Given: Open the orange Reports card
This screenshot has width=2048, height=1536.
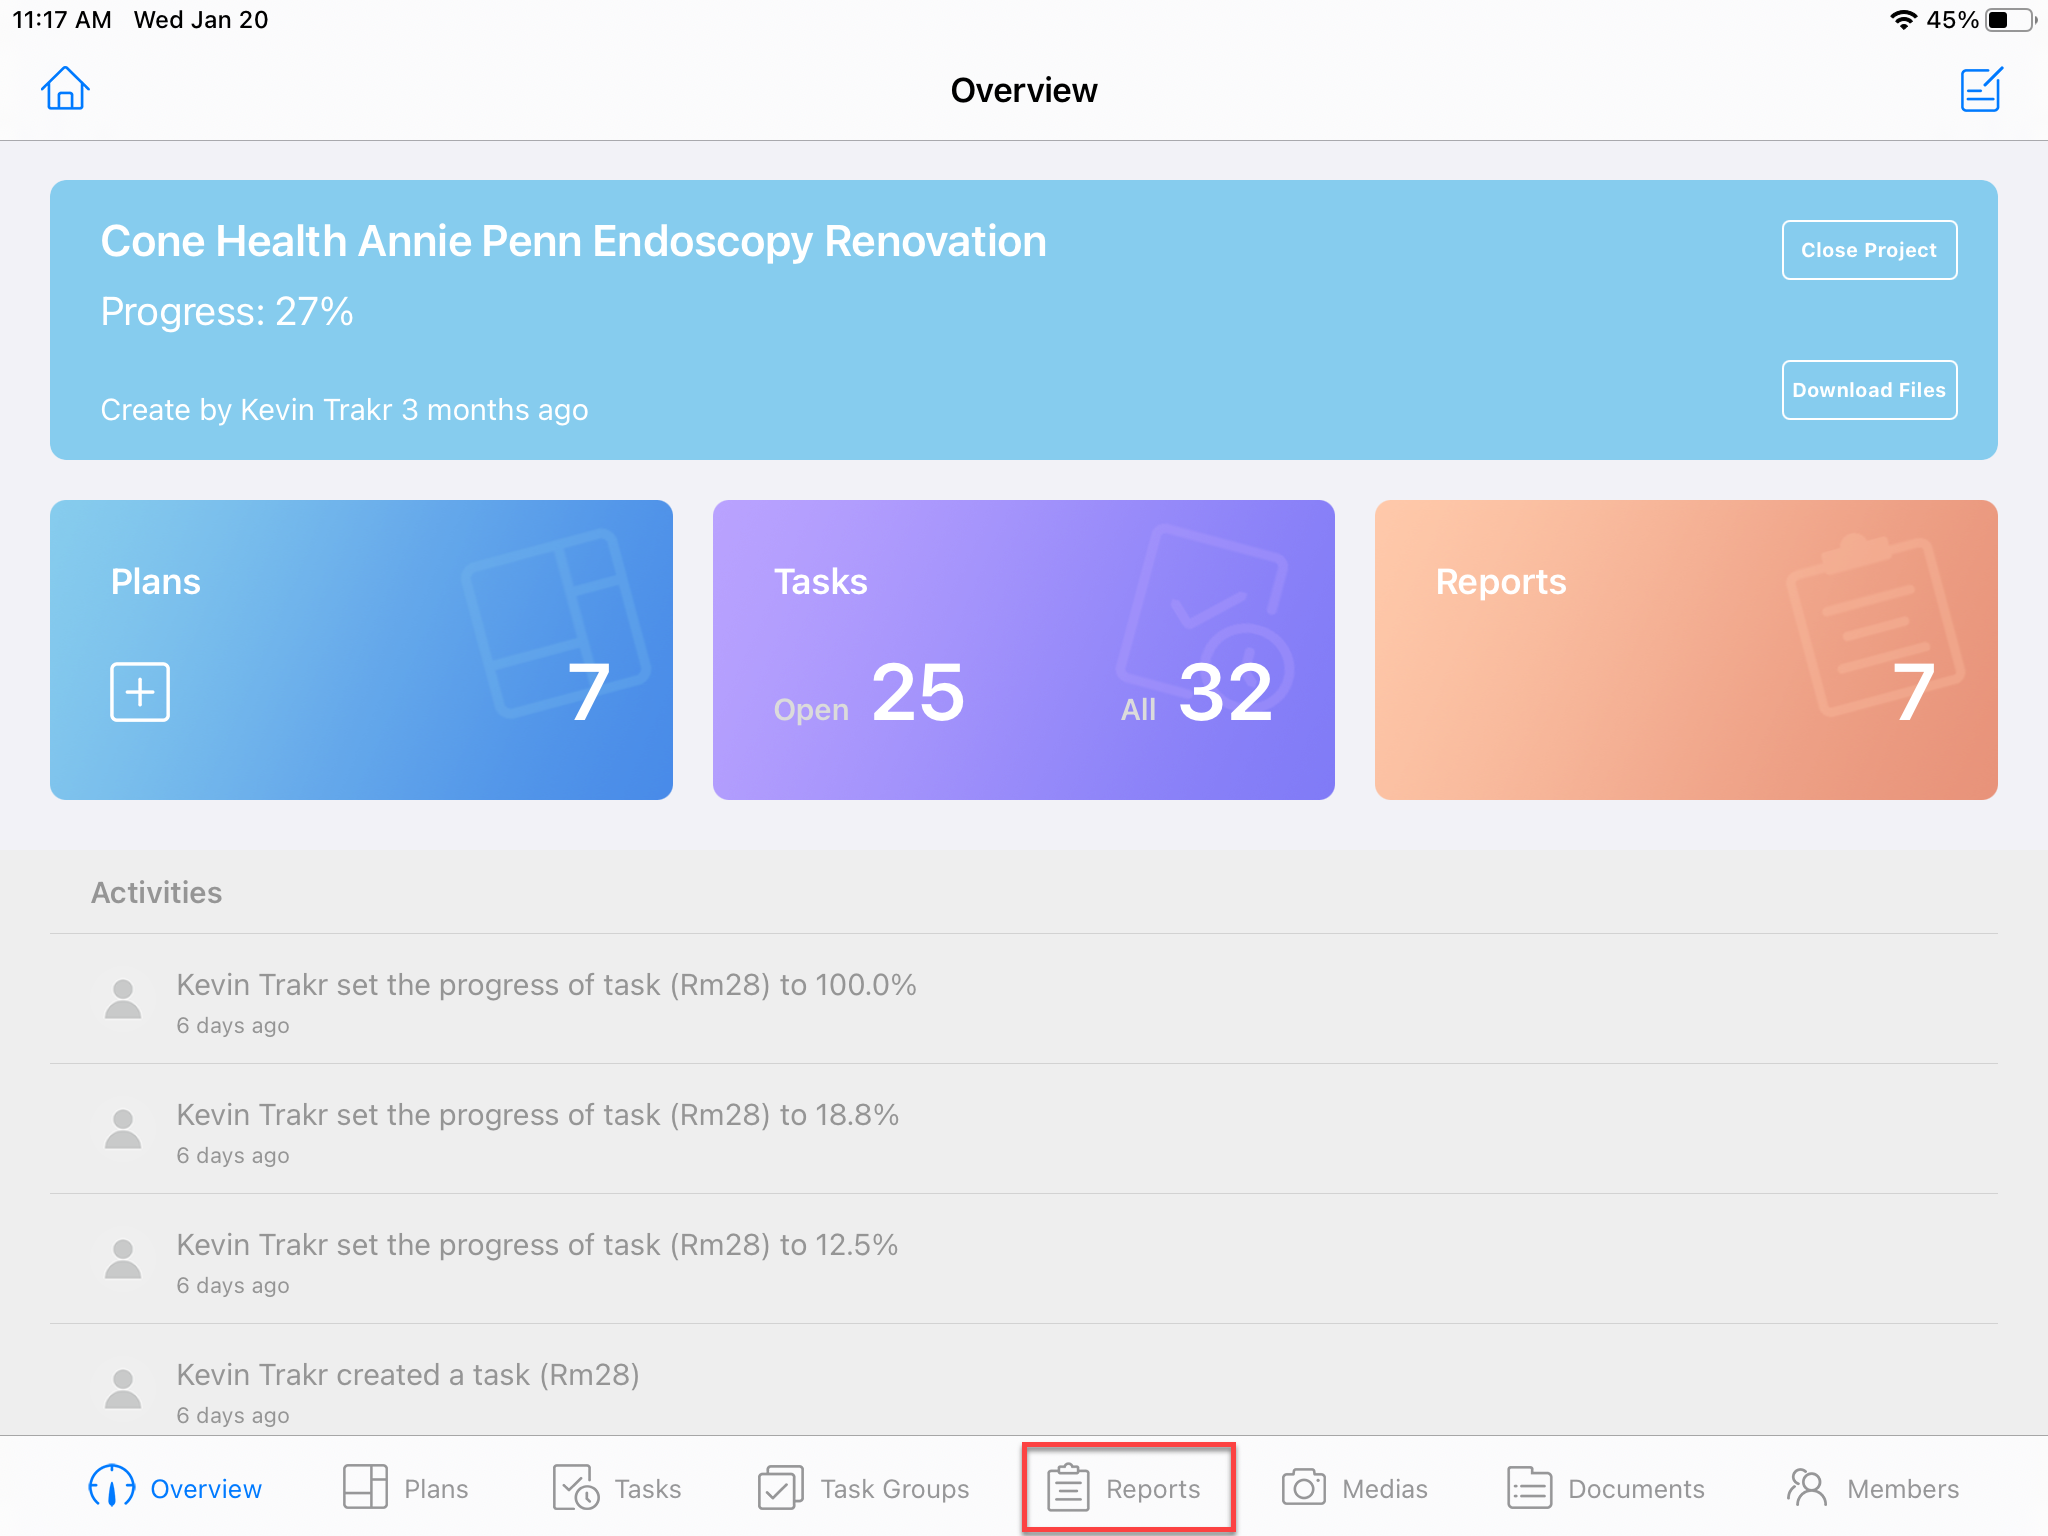Looking at the screenshot, I should (1686, 650).
